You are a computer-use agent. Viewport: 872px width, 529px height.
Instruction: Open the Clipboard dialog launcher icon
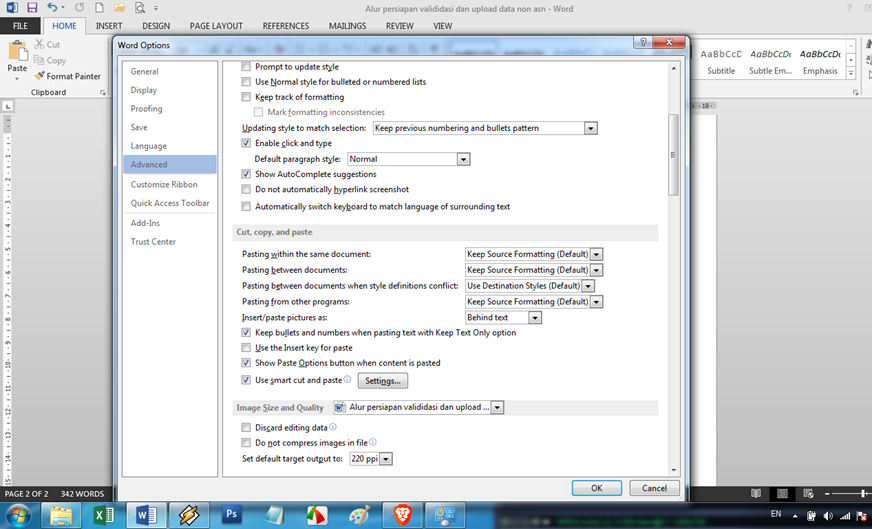(x=102, y=92)
